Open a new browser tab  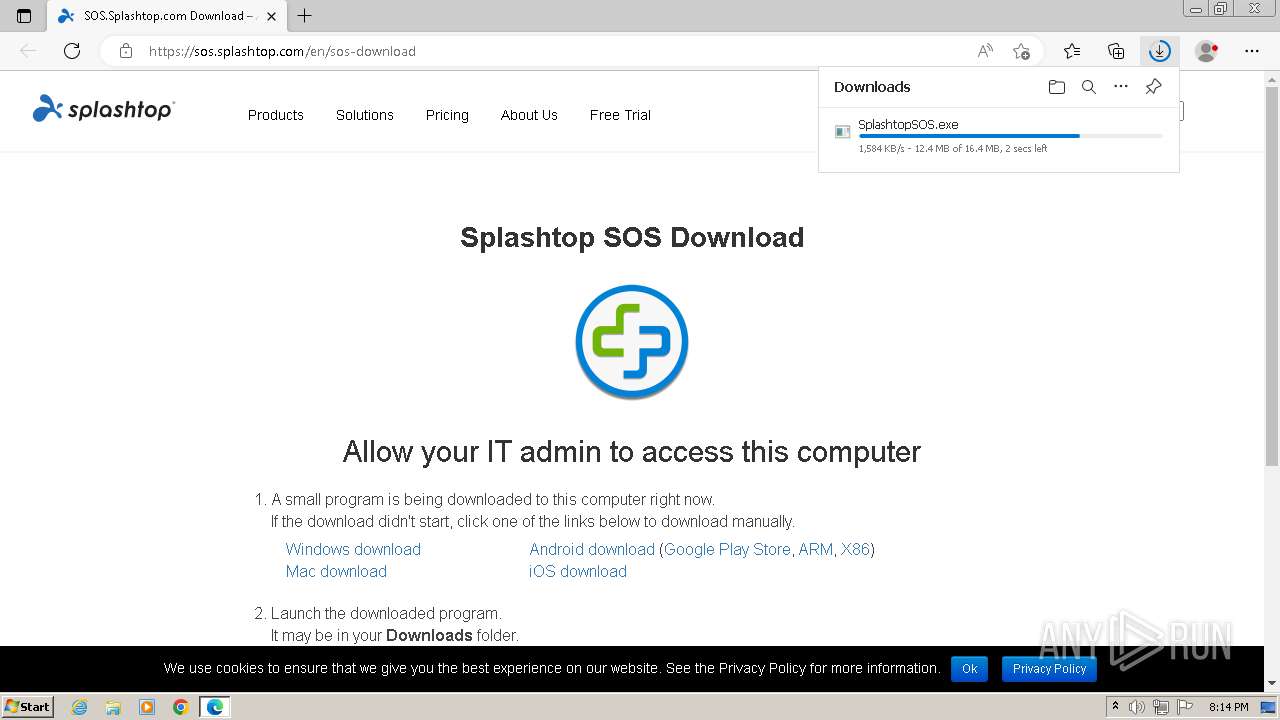click(x=305, y=16)
